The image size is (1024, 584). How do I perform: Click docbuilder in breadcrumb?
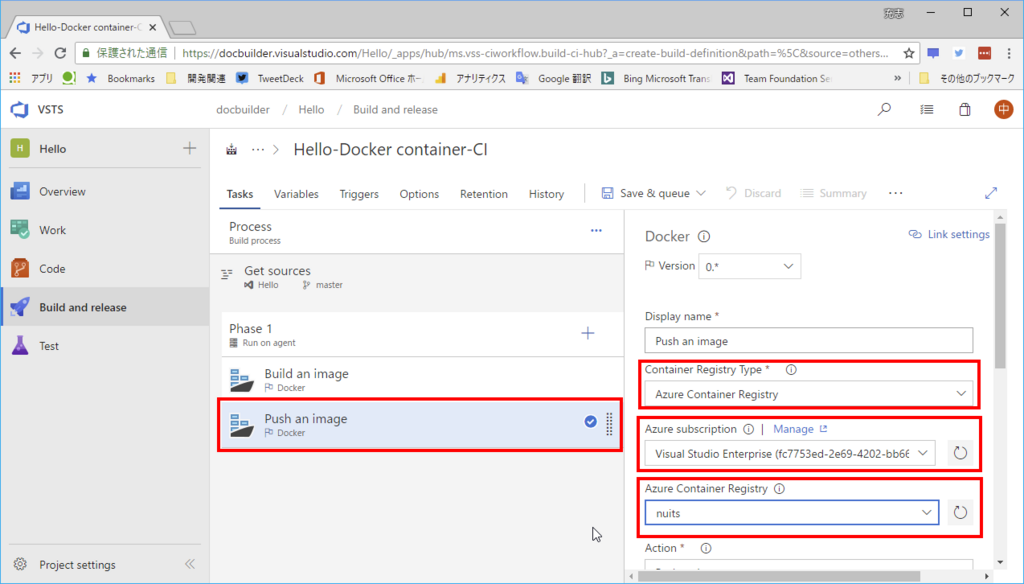click(x=243, y=110)
